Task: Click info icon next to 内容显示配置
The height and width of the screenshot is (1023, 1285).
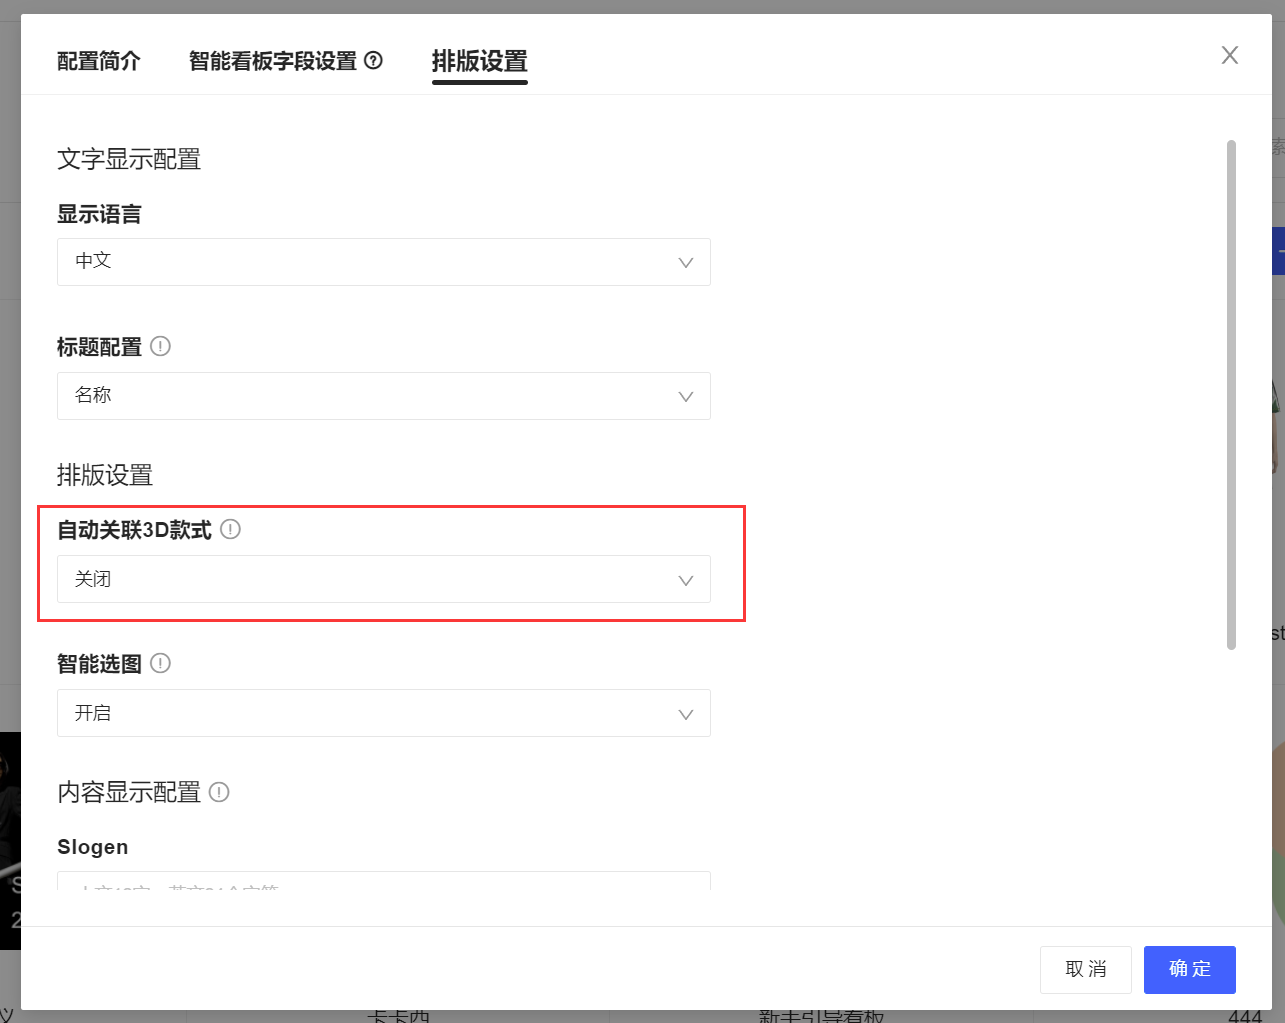Action: click(x=219, y=792)
